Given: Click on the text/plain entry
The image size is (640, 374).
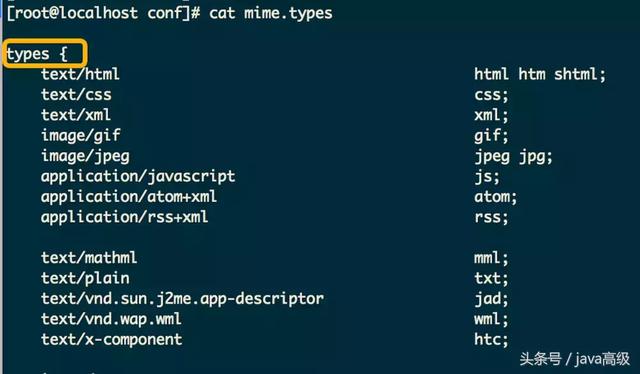Looking at the screenshot, I should [85, 278].
